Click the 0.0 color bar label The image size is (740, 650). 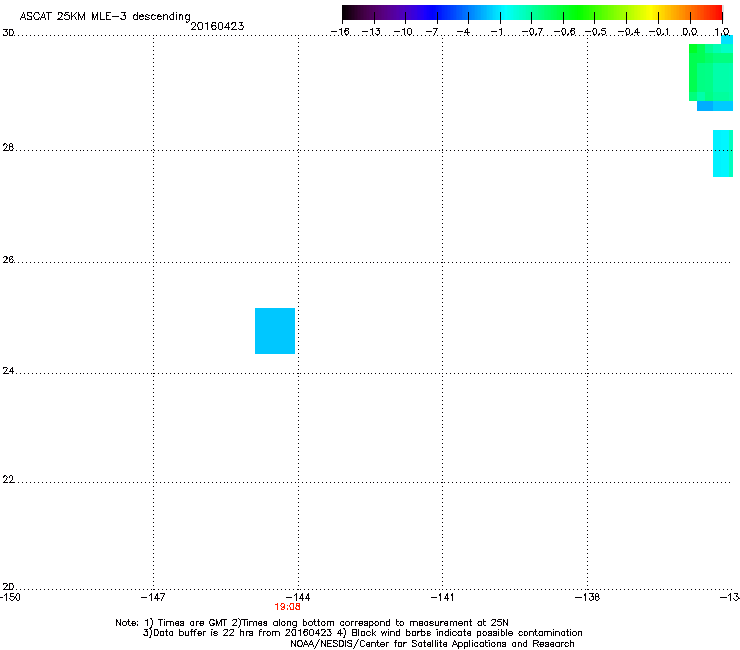pyautogui.click(x=690, y=32)
